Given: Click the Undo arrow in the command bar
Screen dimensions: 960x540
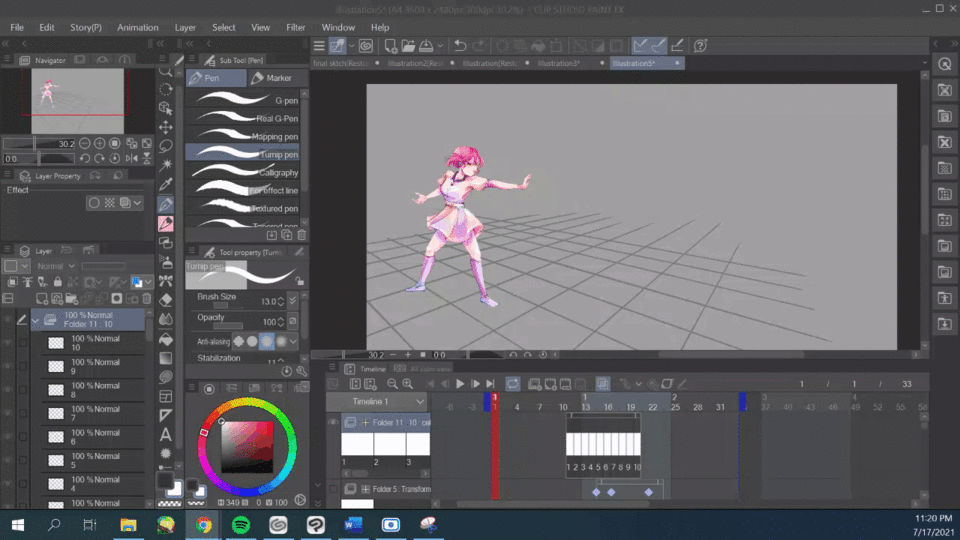Looking at the screenshot, I should pyautogui.click(x=460, y=46).
